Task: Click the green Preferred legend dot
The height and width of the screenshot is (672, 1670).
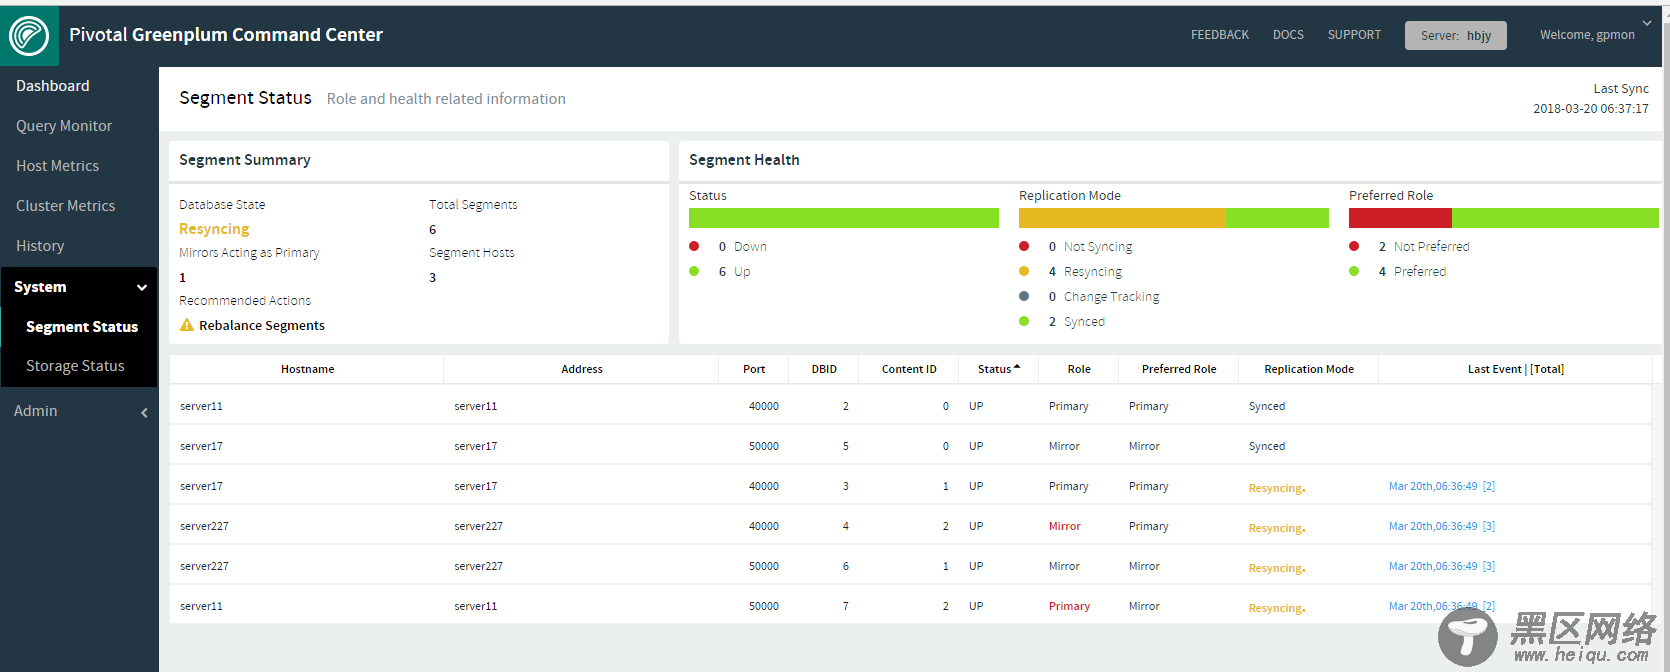Action: (1354, 271)
